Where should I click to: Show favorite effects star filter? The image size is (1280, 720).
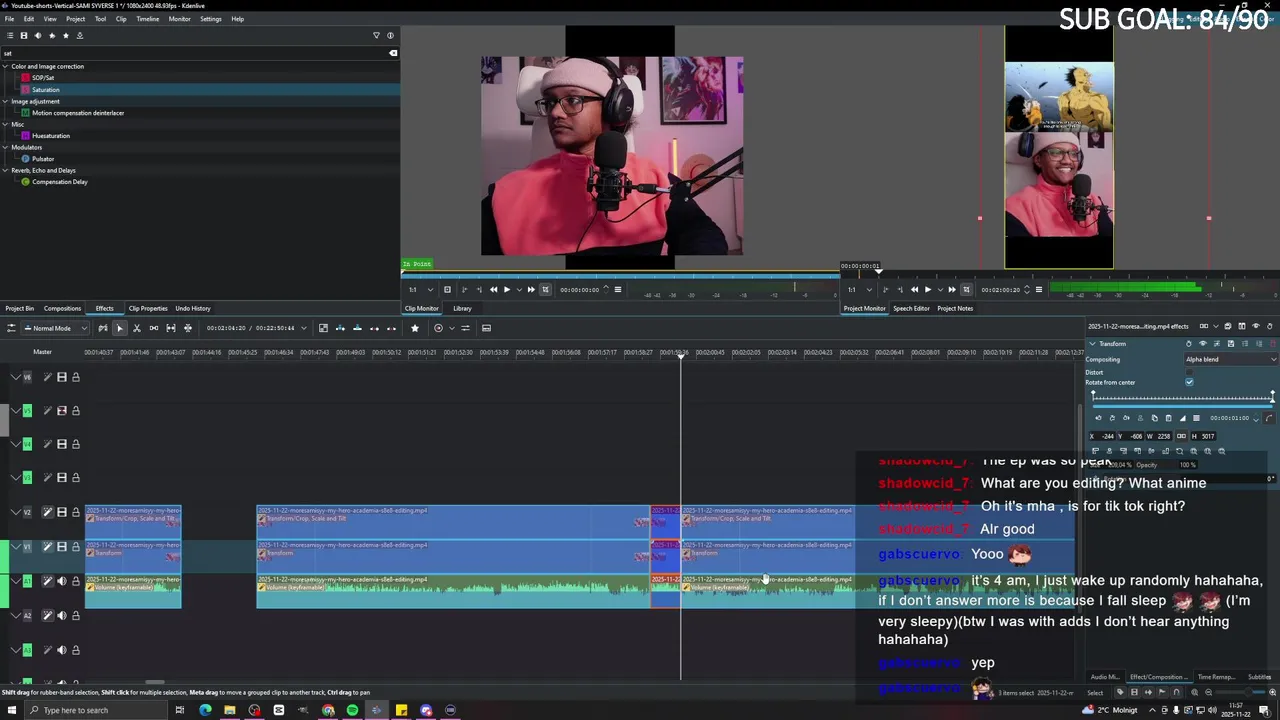pyautogui.click(x=66, y=35)
